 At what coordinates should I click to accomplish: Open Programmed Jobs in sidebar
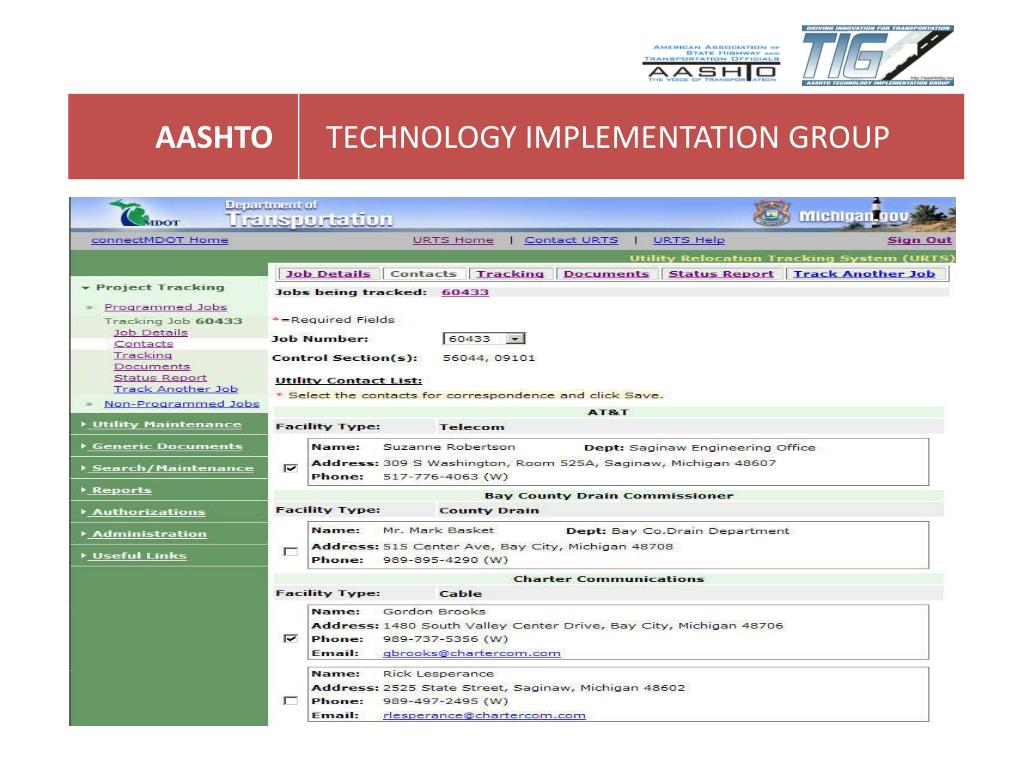pos(165,307)
